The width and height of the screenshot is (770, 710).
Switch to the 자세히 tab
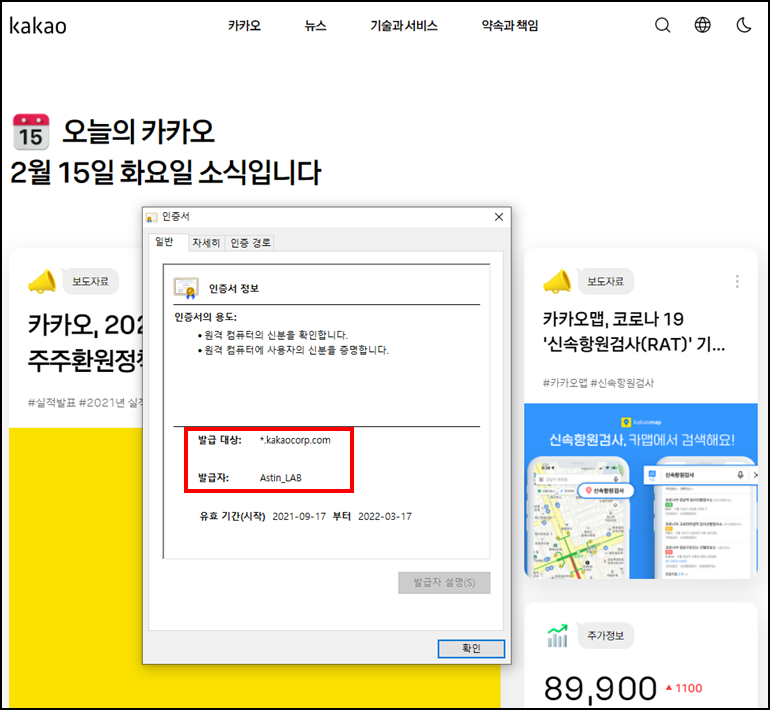click(x=206, y=243)
